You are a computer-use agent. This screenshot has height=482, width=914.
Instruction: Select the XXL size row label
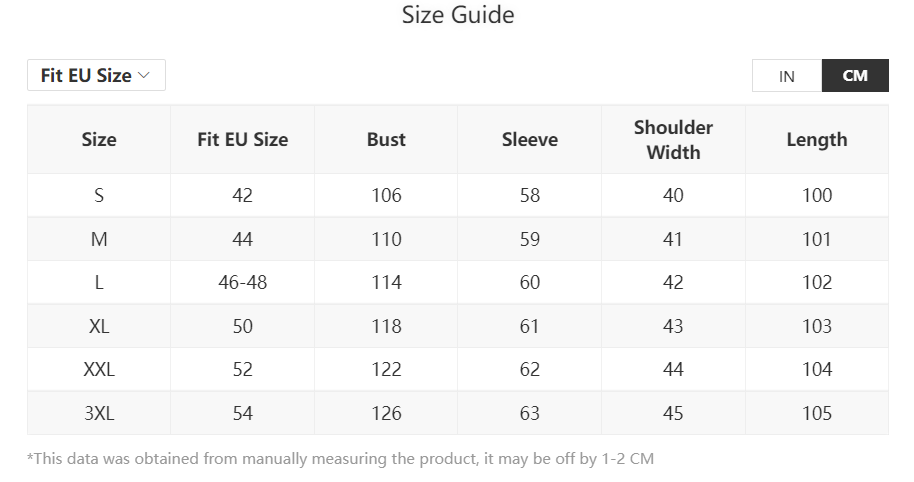point(99,370)
